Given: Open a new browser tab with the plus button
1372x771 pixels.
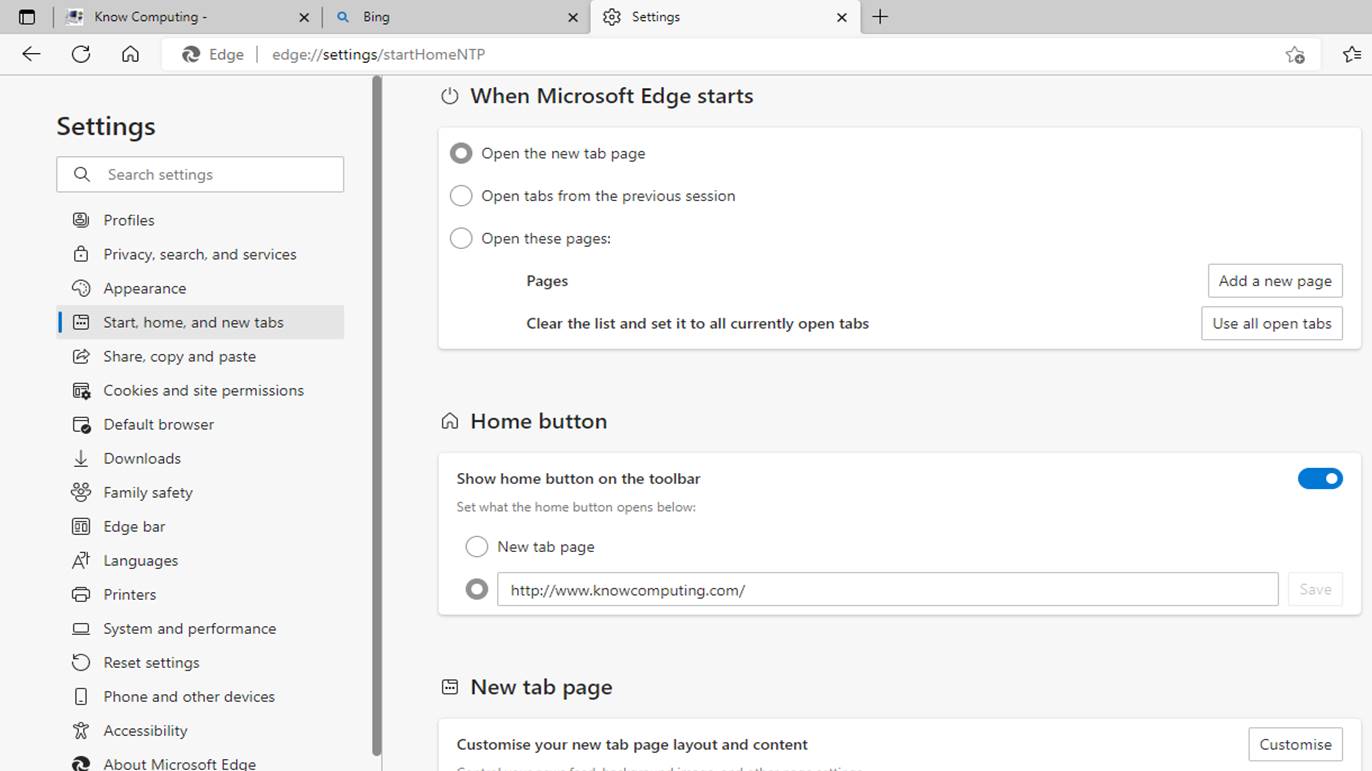Looking at the screenshot, I should [x=881, y=17].
